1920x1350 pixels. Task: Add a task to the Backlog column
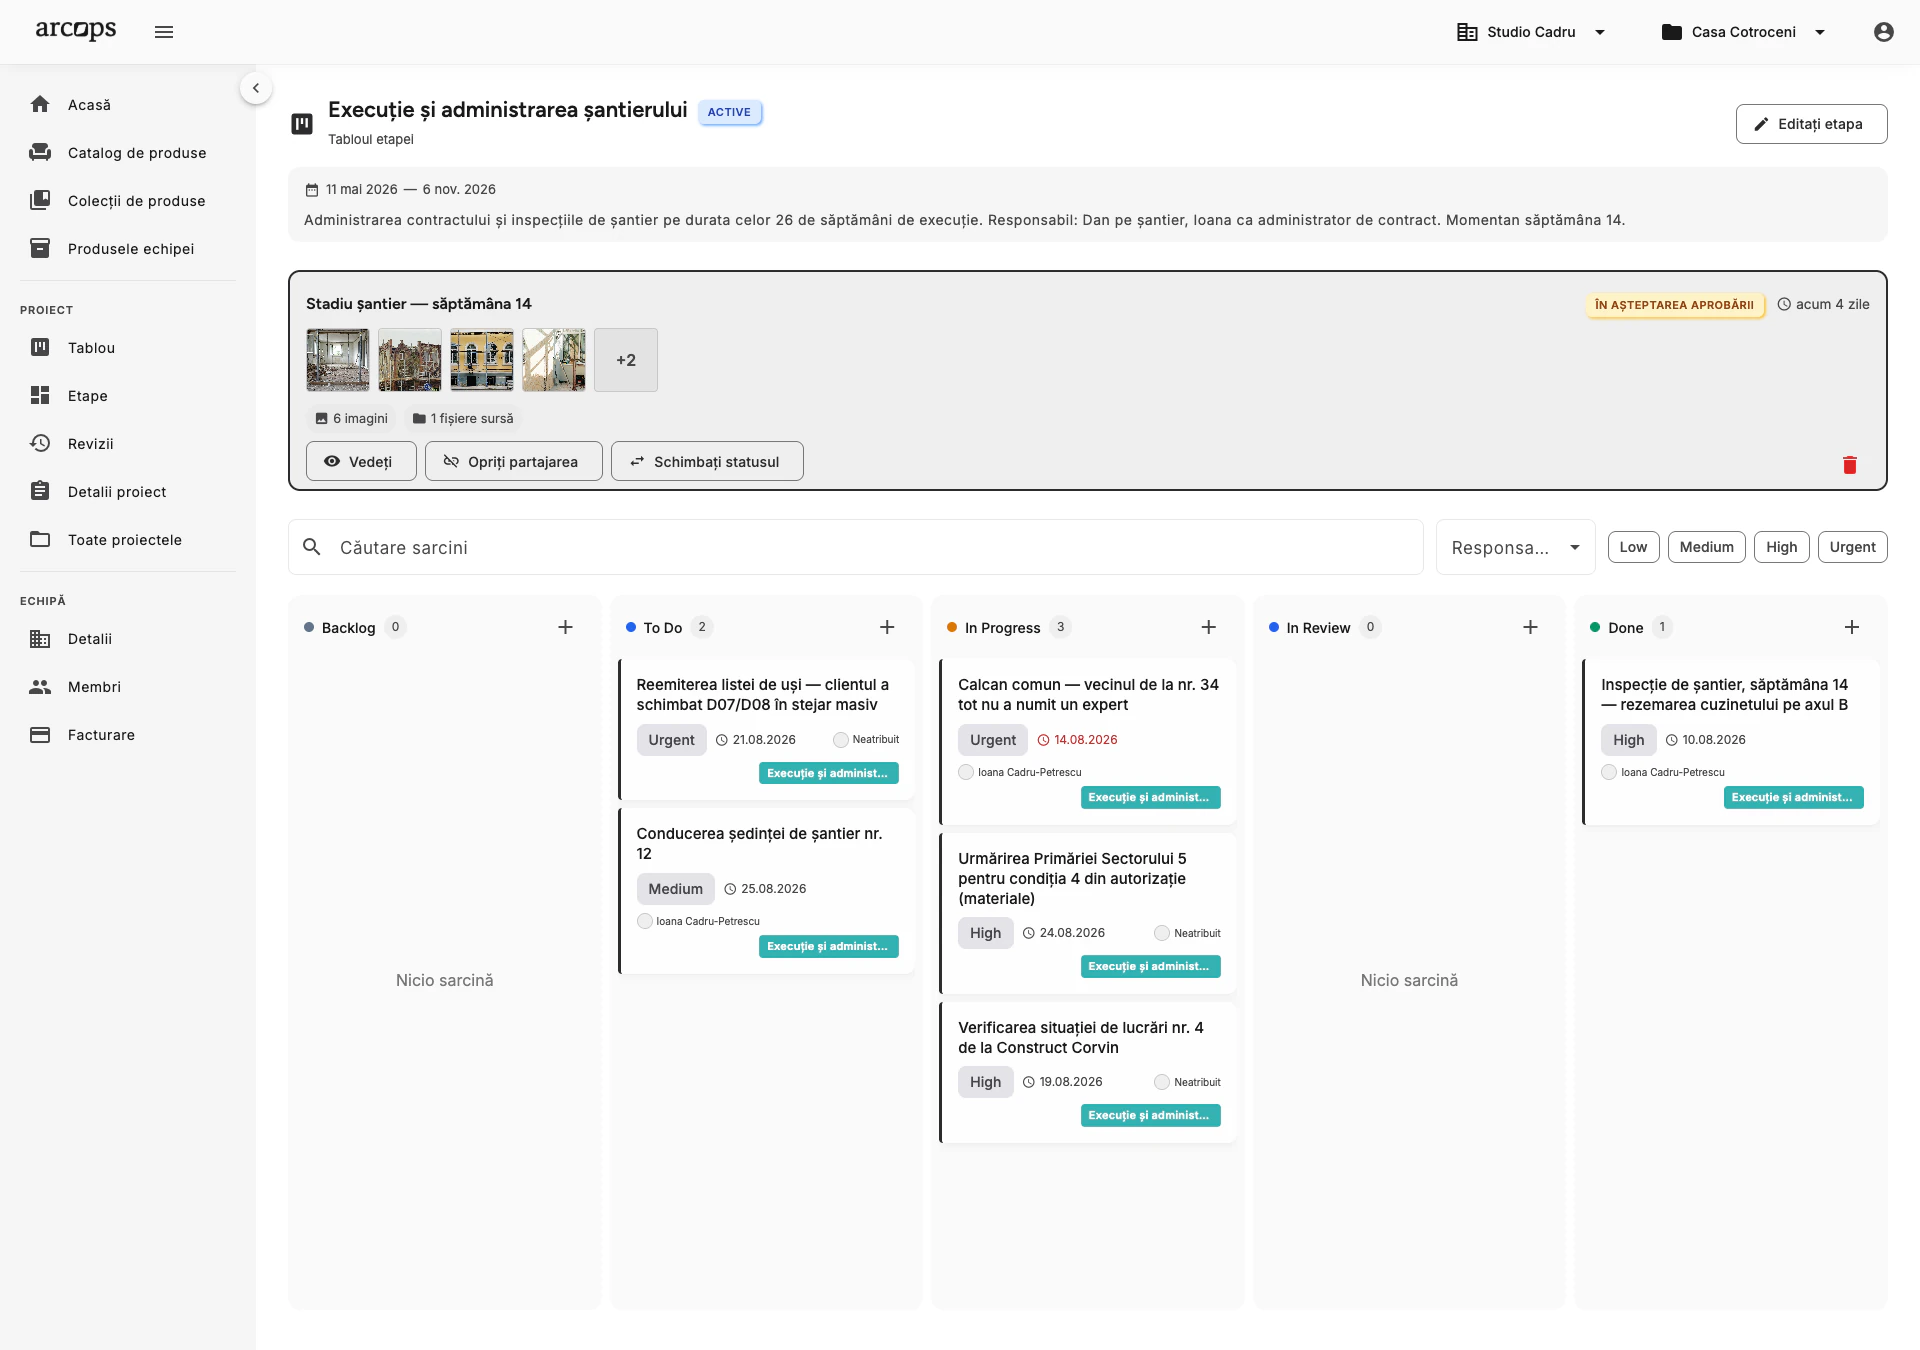click(x=565, y=627)
